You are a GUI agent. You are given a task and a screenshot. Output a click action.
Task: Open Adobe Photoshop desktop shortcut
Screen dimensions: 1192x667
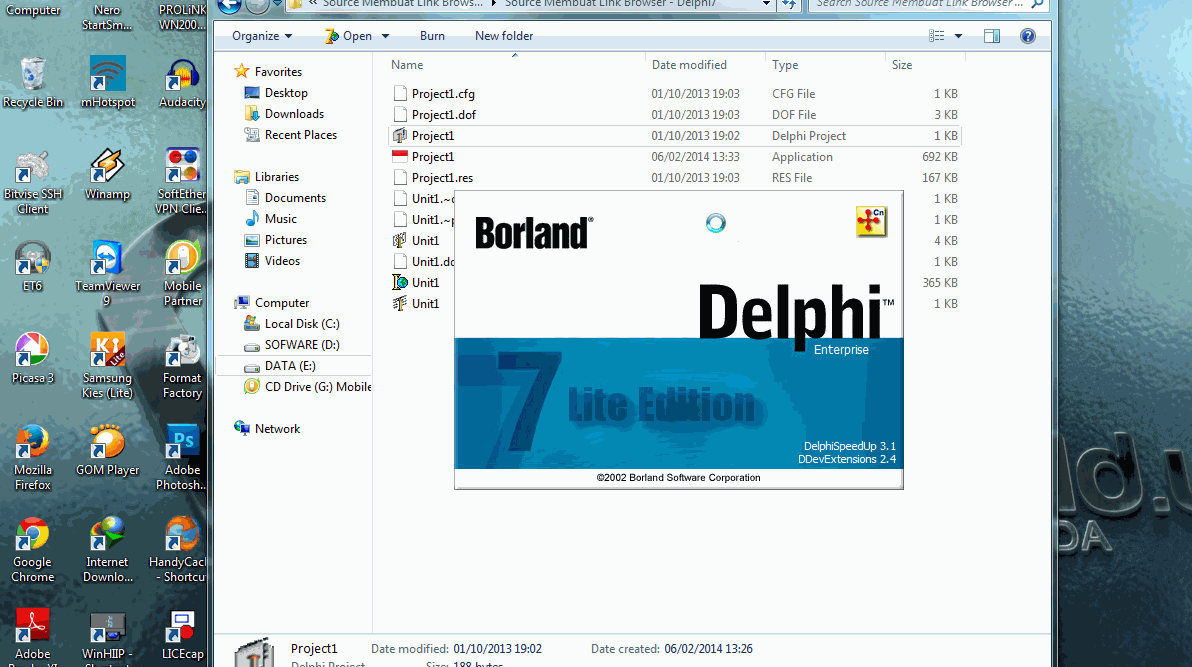[182, 457]
